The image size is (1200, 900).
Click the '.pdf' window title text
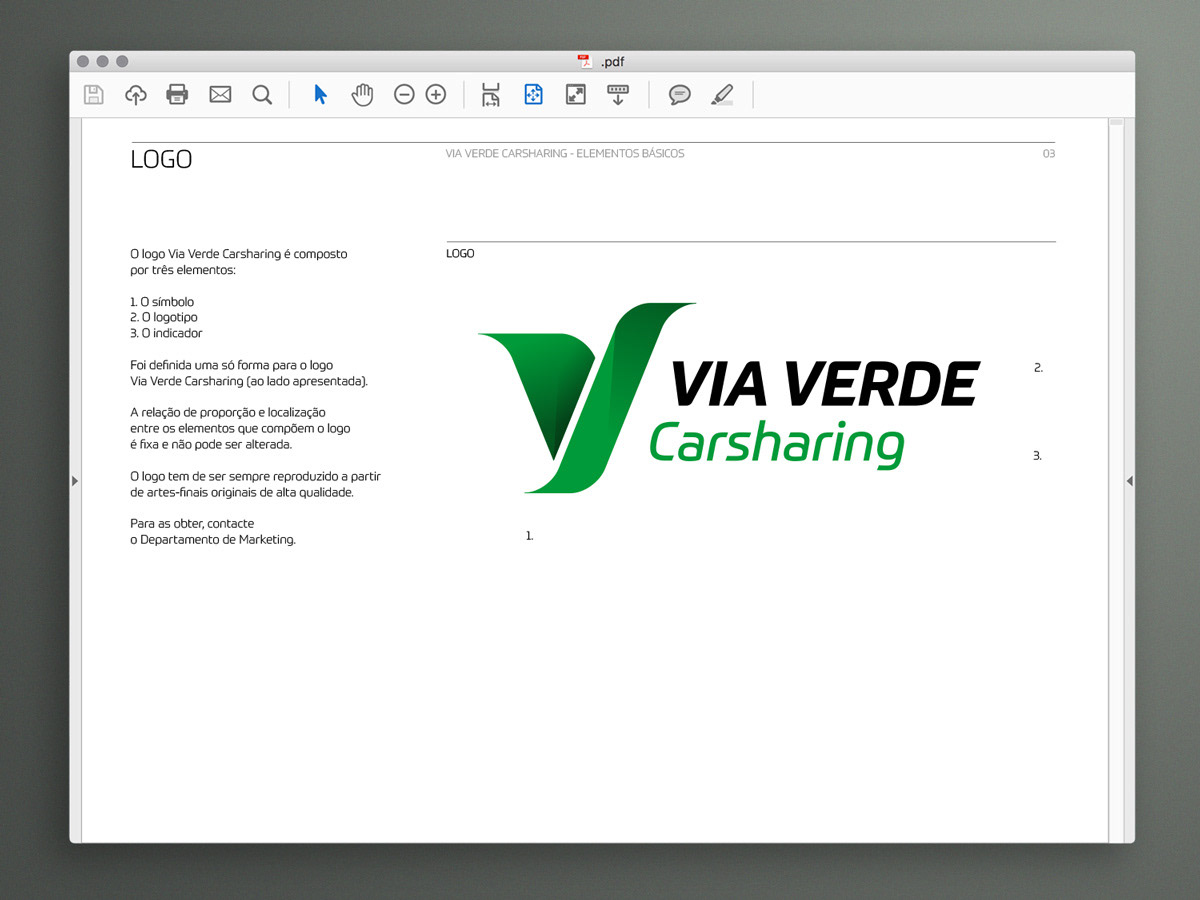[613, 62]
